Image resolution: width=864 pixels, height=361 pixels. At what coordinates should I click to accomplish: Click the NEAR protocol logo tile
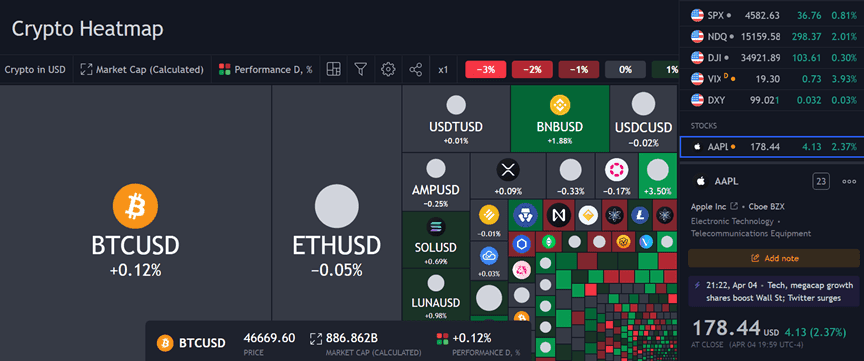559,215
